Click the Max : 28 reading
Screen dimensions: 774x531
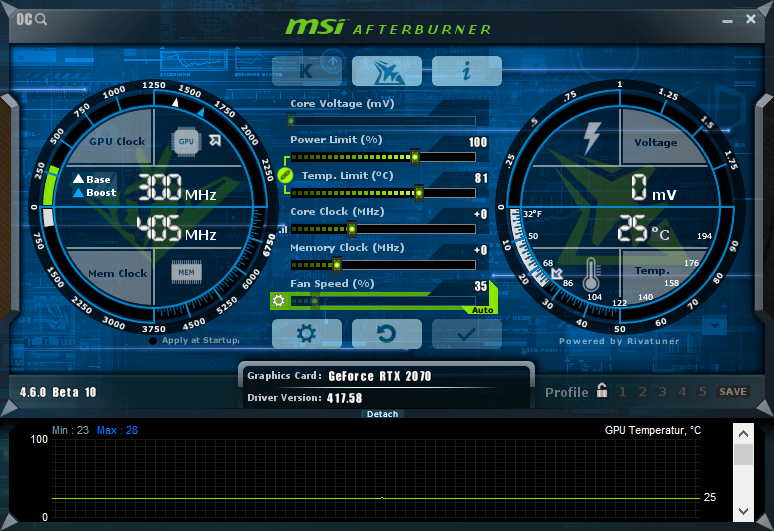tap(117, 430)
